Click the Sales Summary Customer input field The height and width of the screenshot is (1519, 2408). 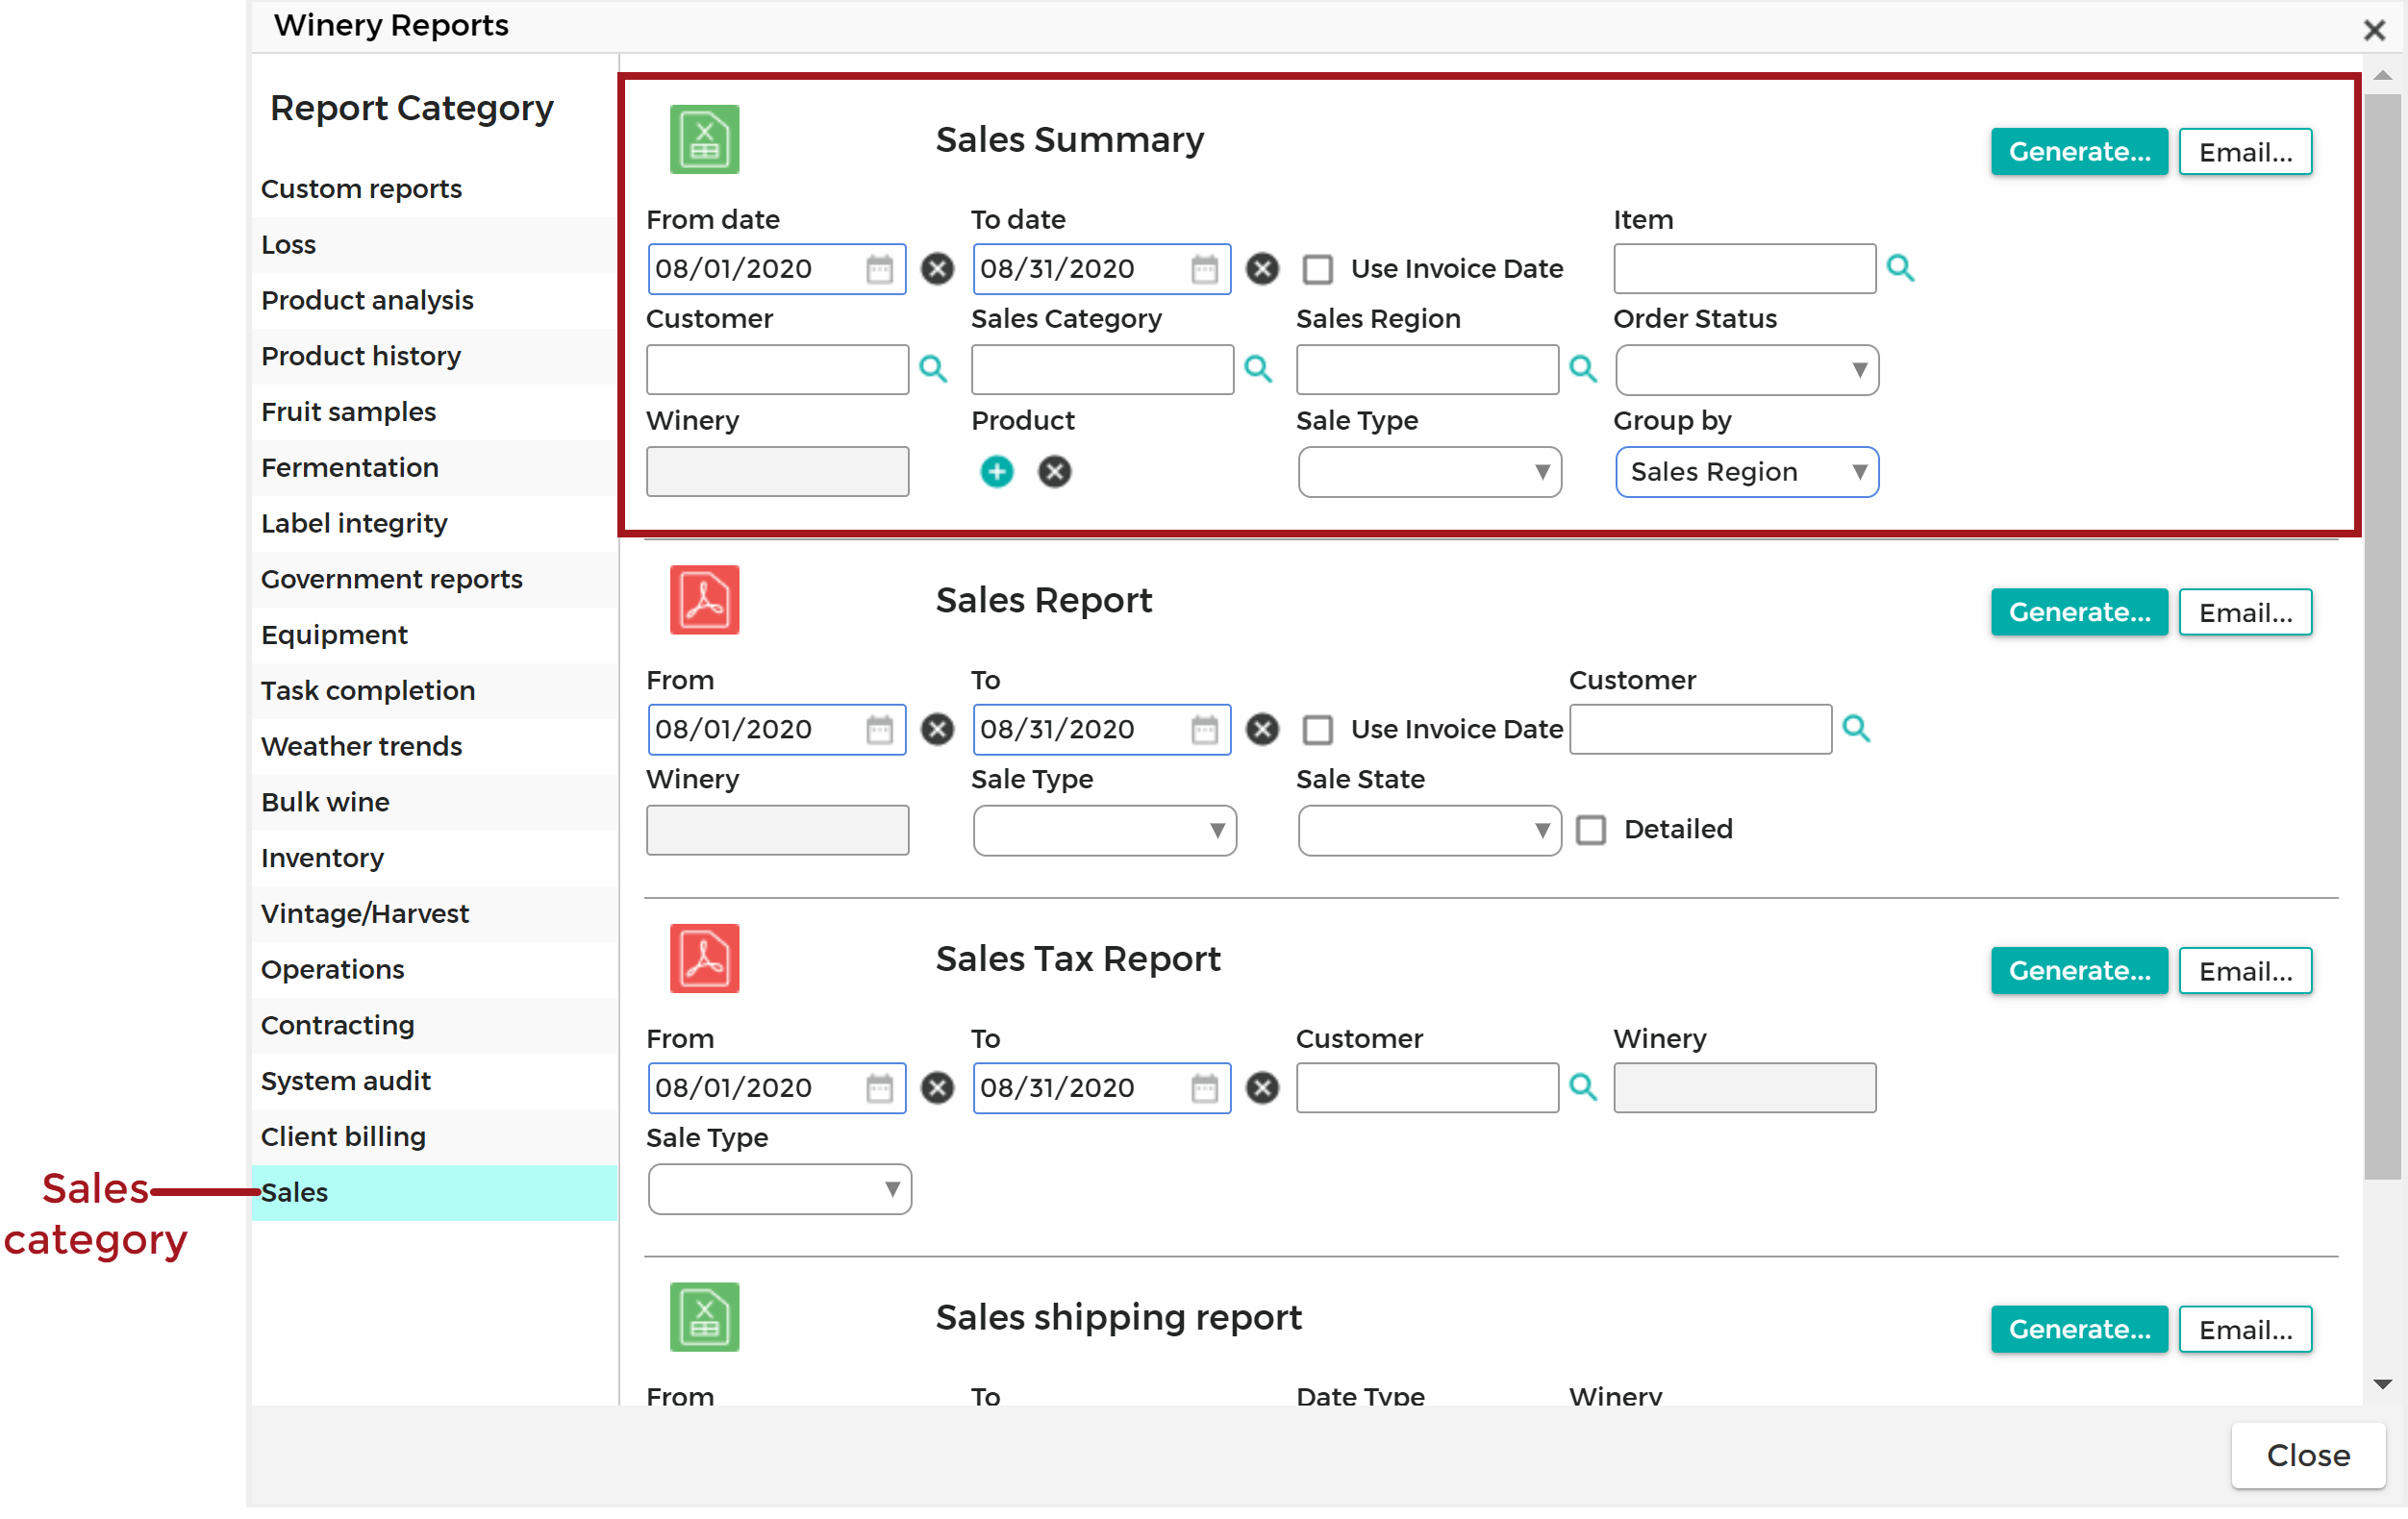pos(777,370)
